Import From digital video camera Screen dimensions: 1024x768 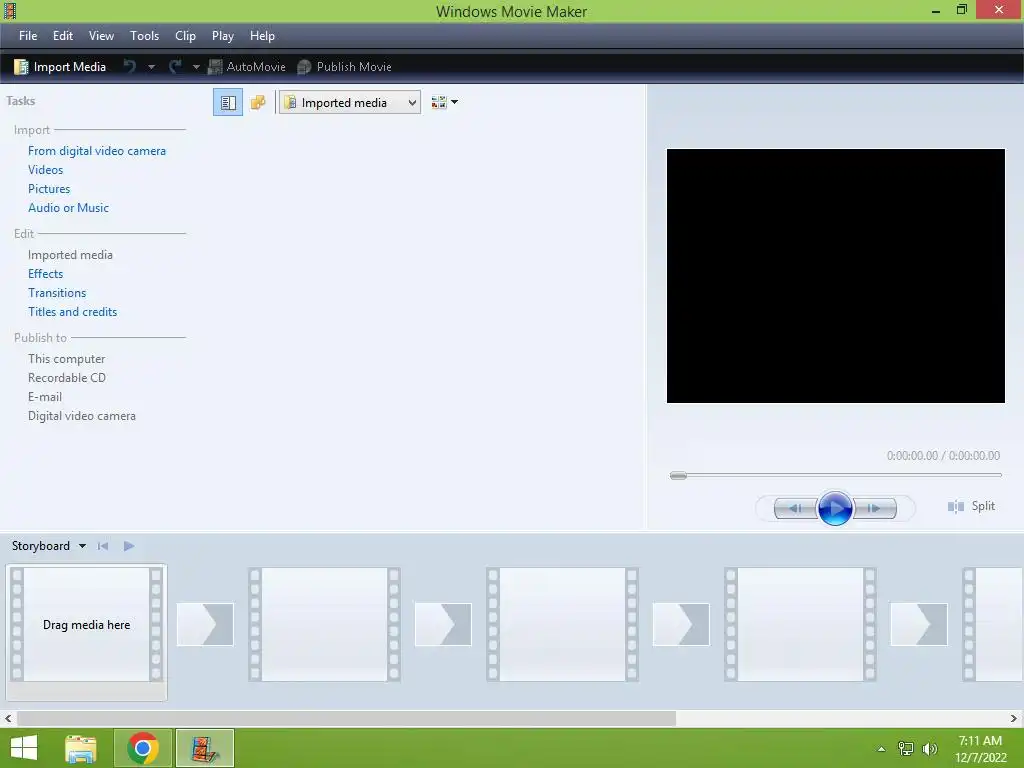coord(97,151)
